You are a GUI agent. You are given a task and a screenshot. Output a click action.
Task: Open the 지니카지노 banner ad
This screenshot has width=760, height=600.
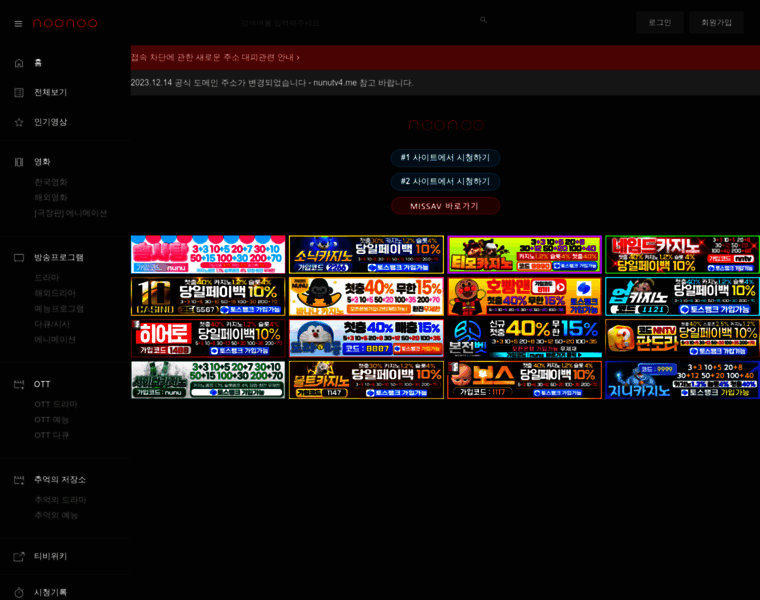682,380
